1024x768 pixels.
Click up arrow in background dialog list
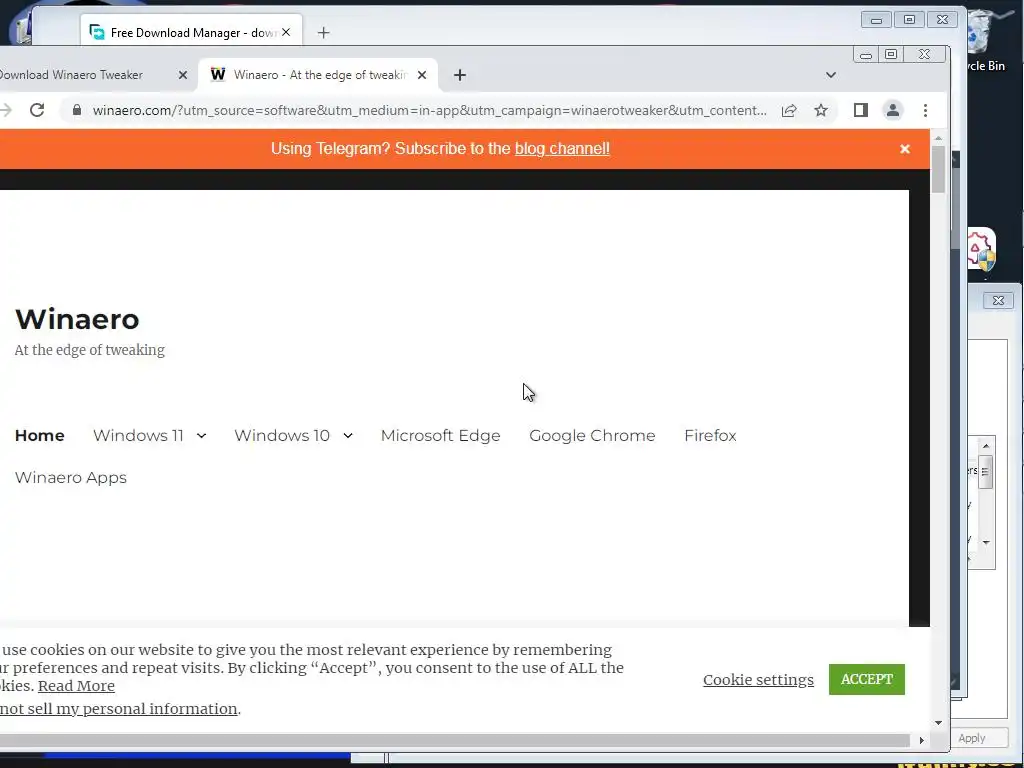click(x=986, y=445)
